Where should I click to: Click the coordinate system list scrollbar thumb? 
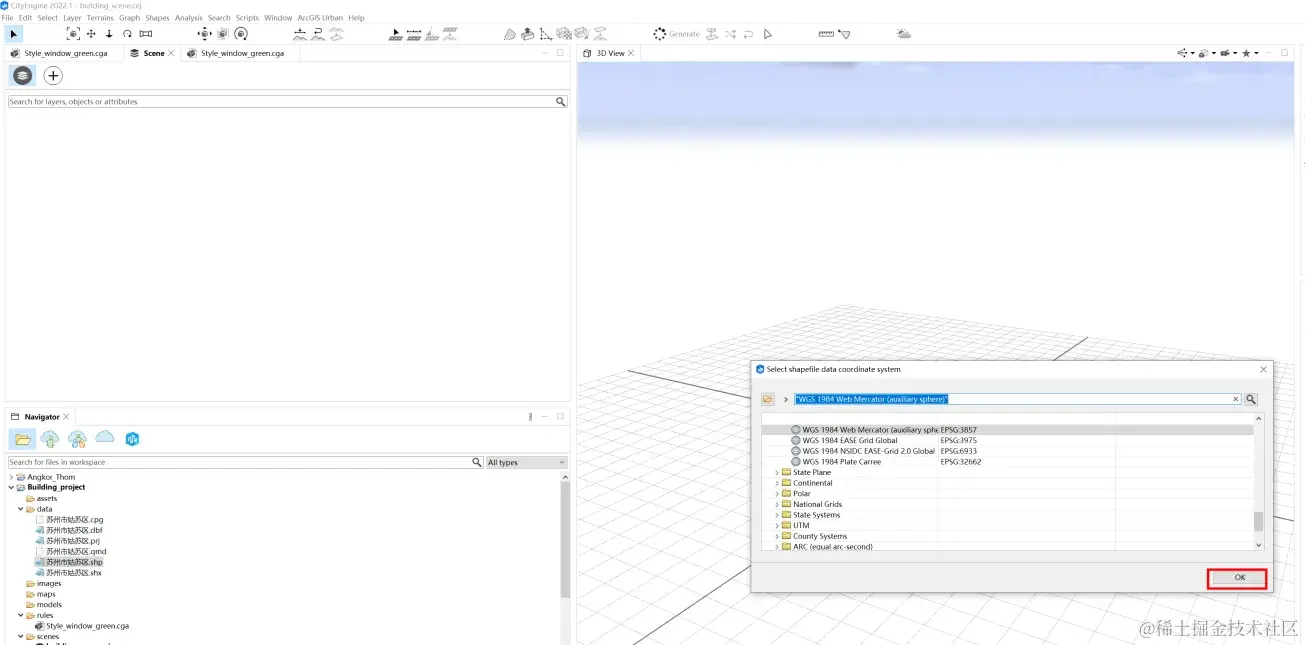coord(1258,521)
